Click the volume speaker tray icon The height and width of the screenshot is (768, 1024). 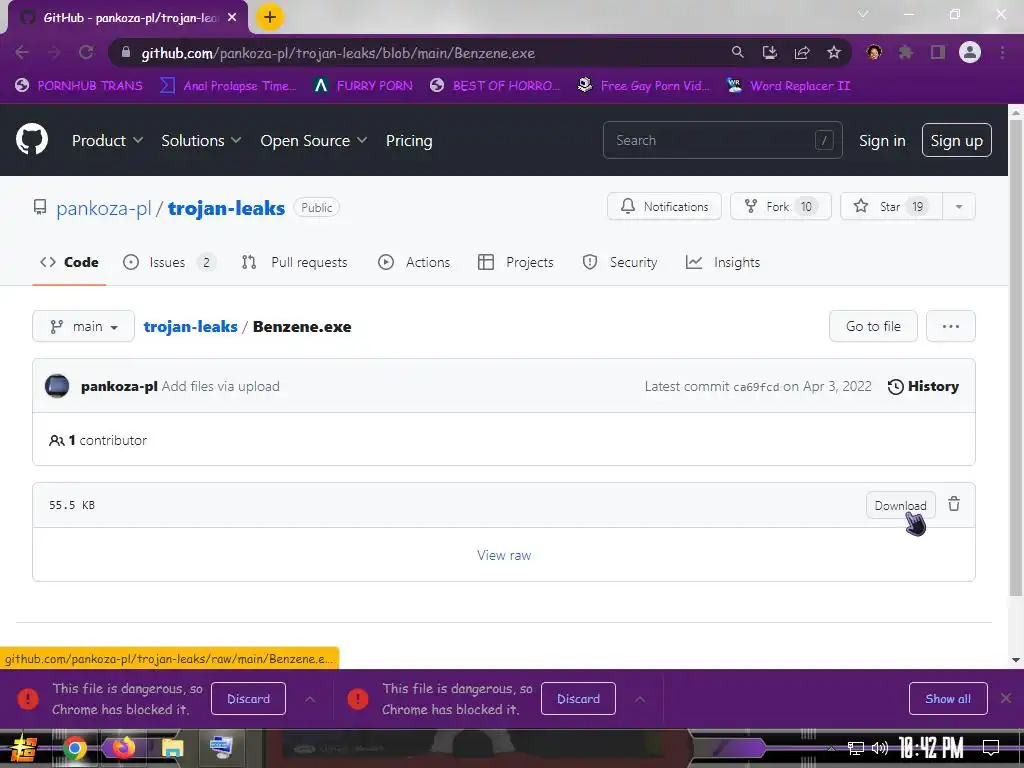coord(880,748)
